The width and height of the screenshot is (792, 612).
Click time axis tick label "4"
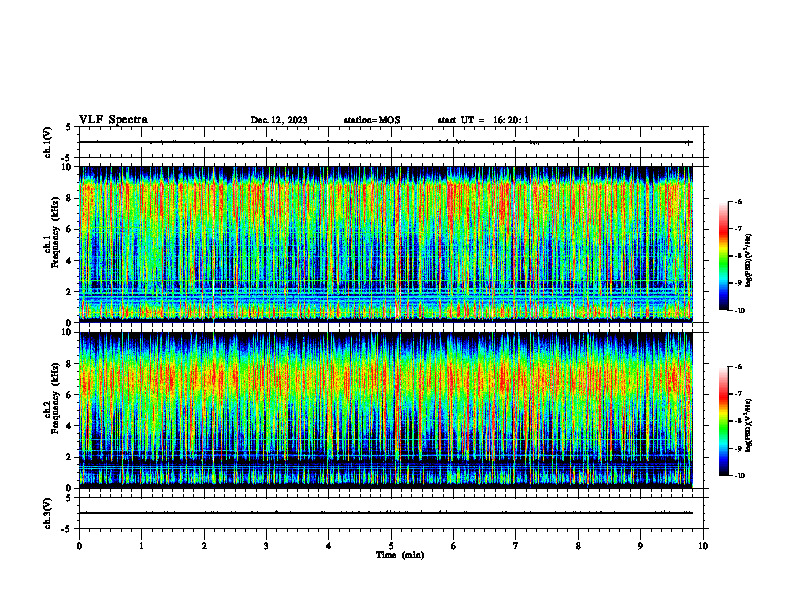tap(329, 546)
